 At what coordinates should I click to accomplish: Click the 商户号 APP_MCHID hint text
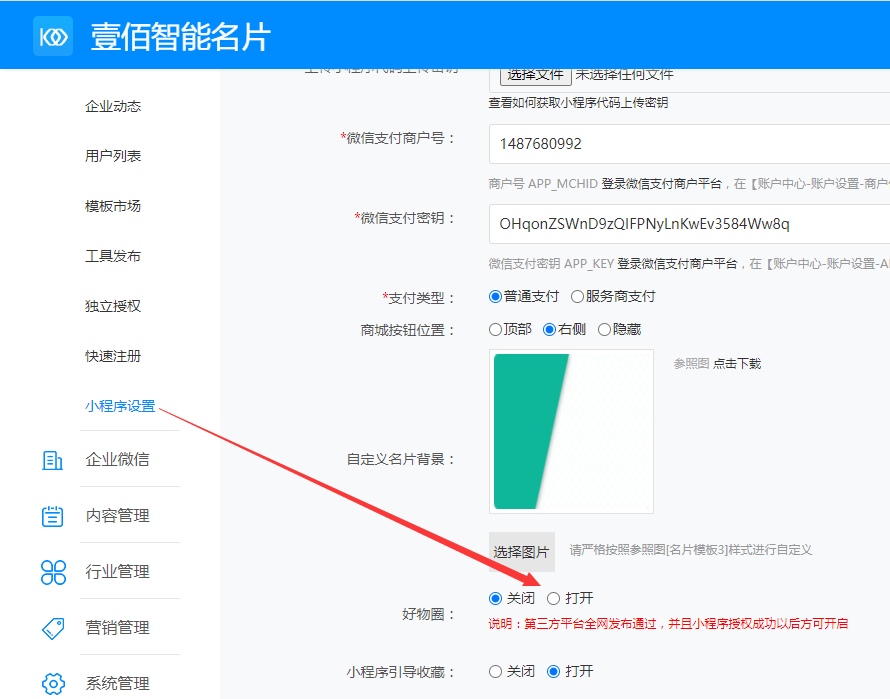[689, 184]
